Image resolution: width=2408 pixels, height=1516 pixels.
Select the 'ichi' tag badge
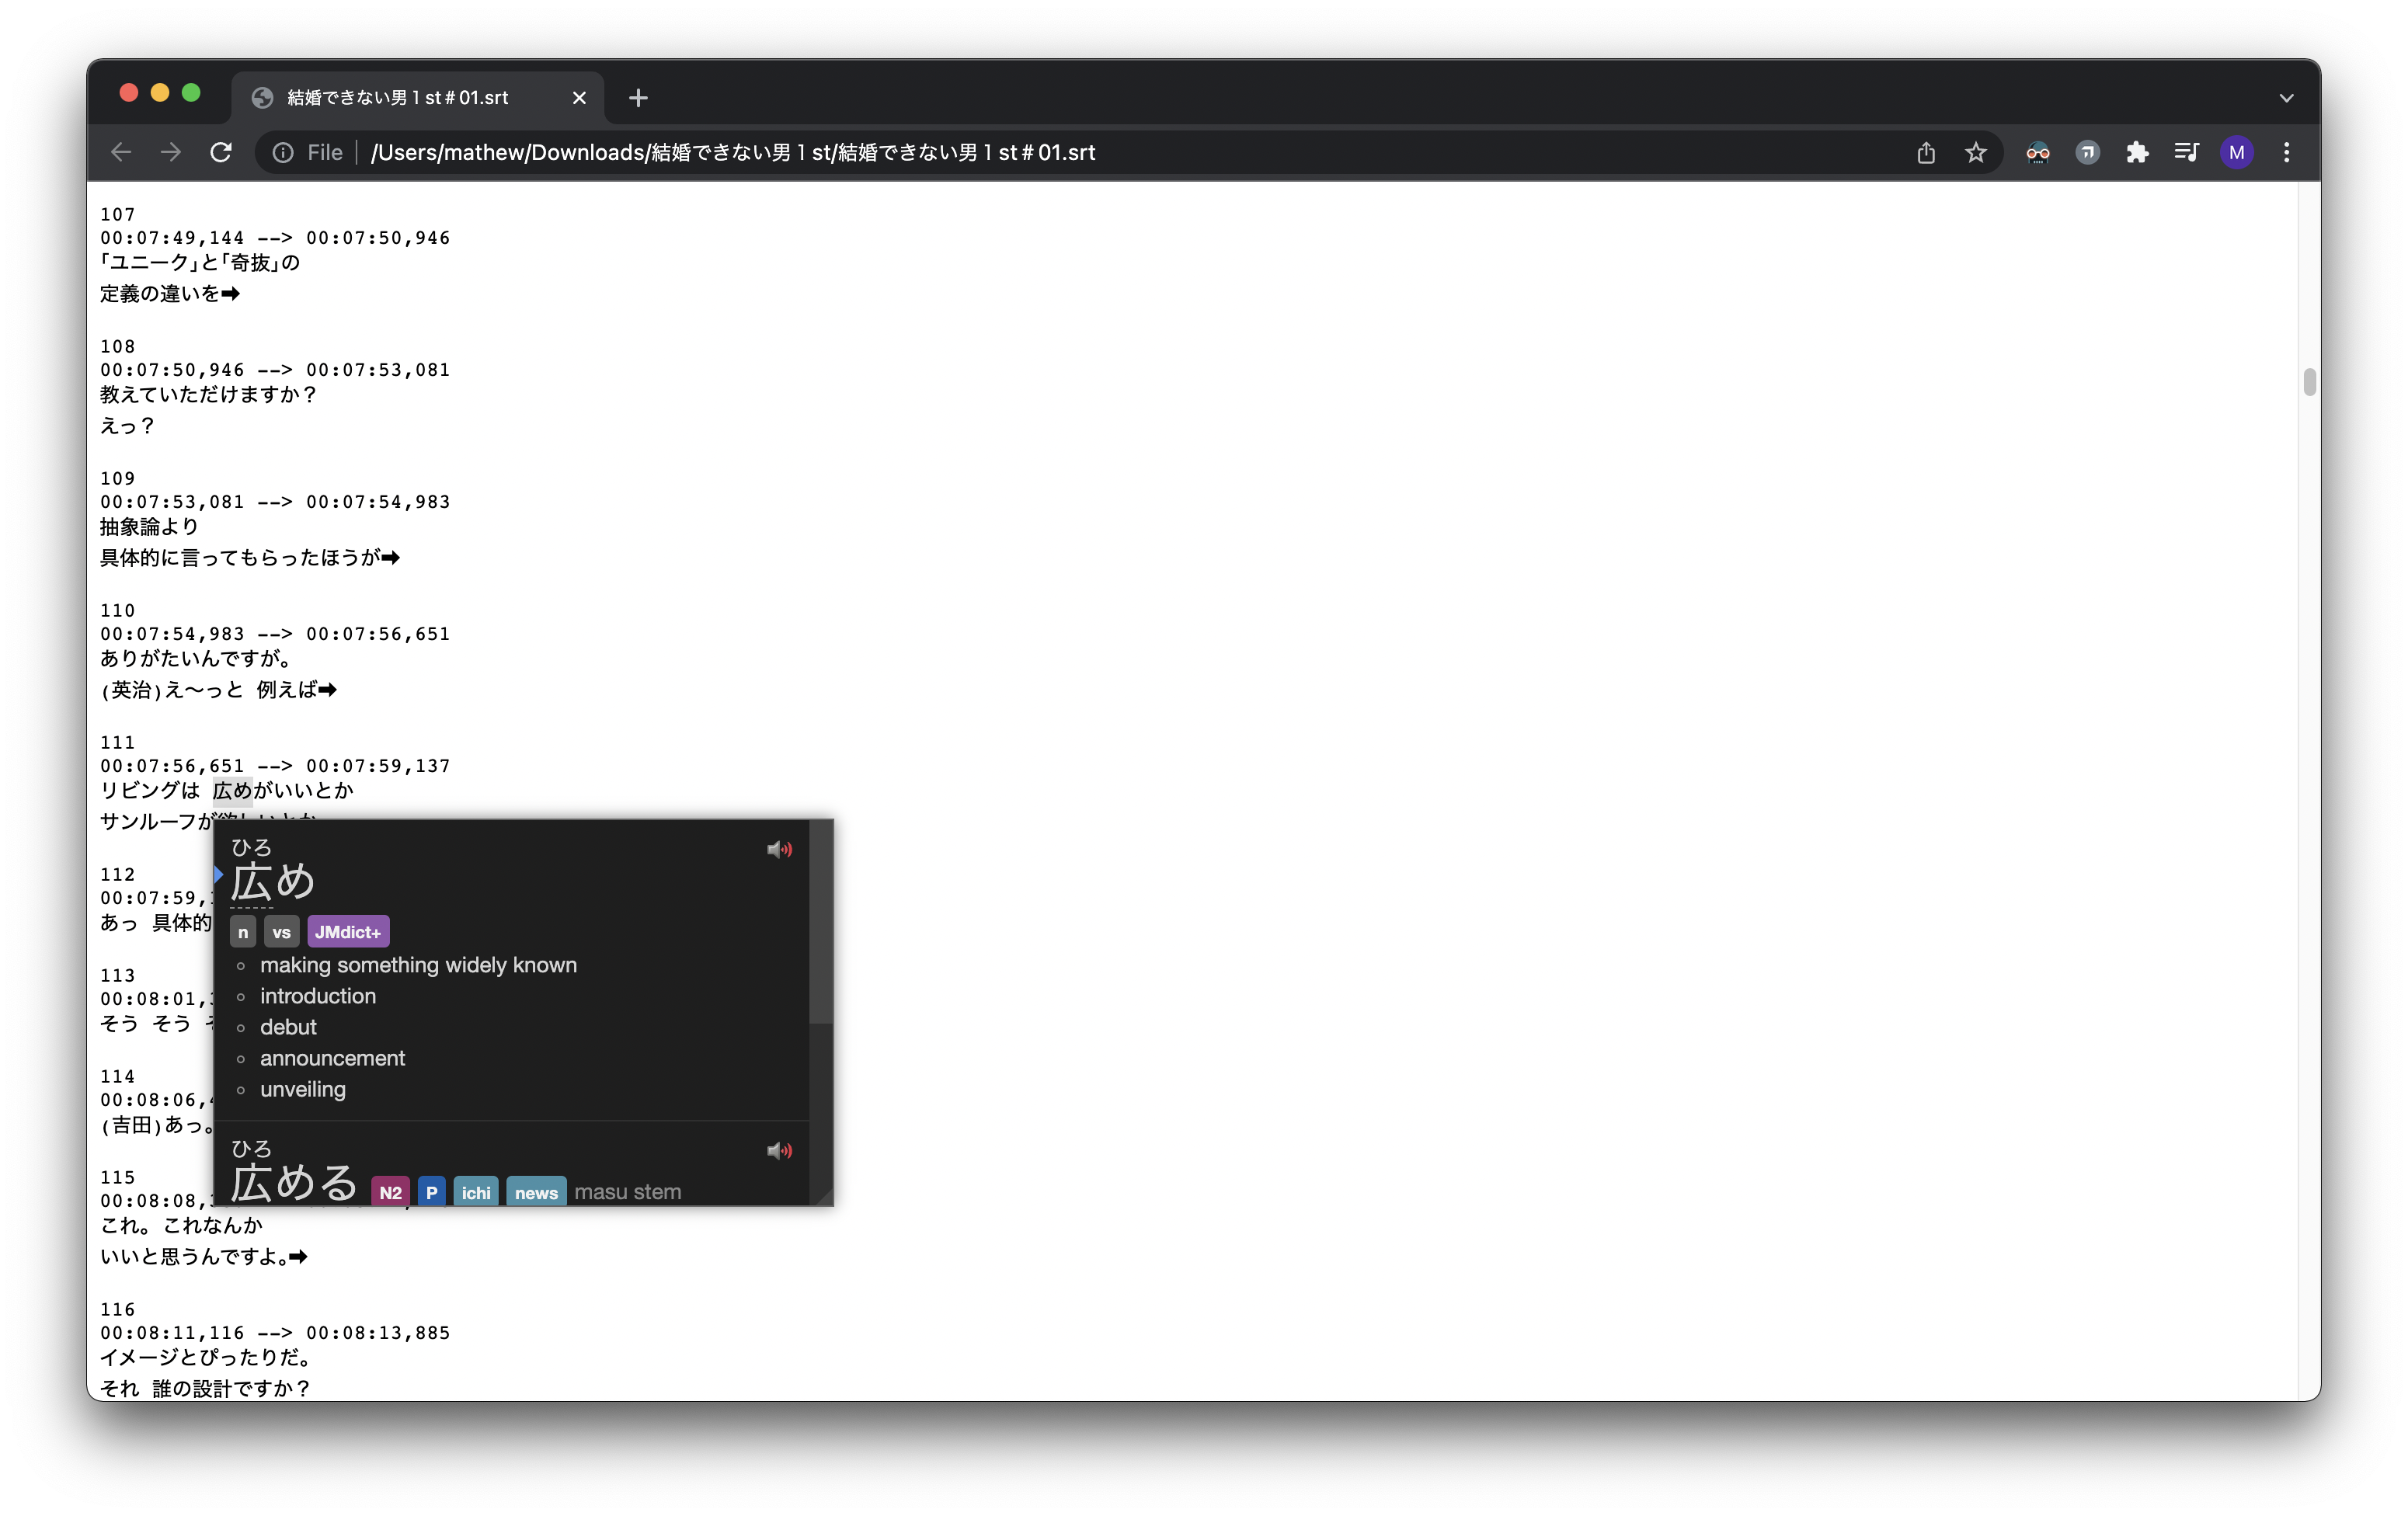[x=475, y=1191]
